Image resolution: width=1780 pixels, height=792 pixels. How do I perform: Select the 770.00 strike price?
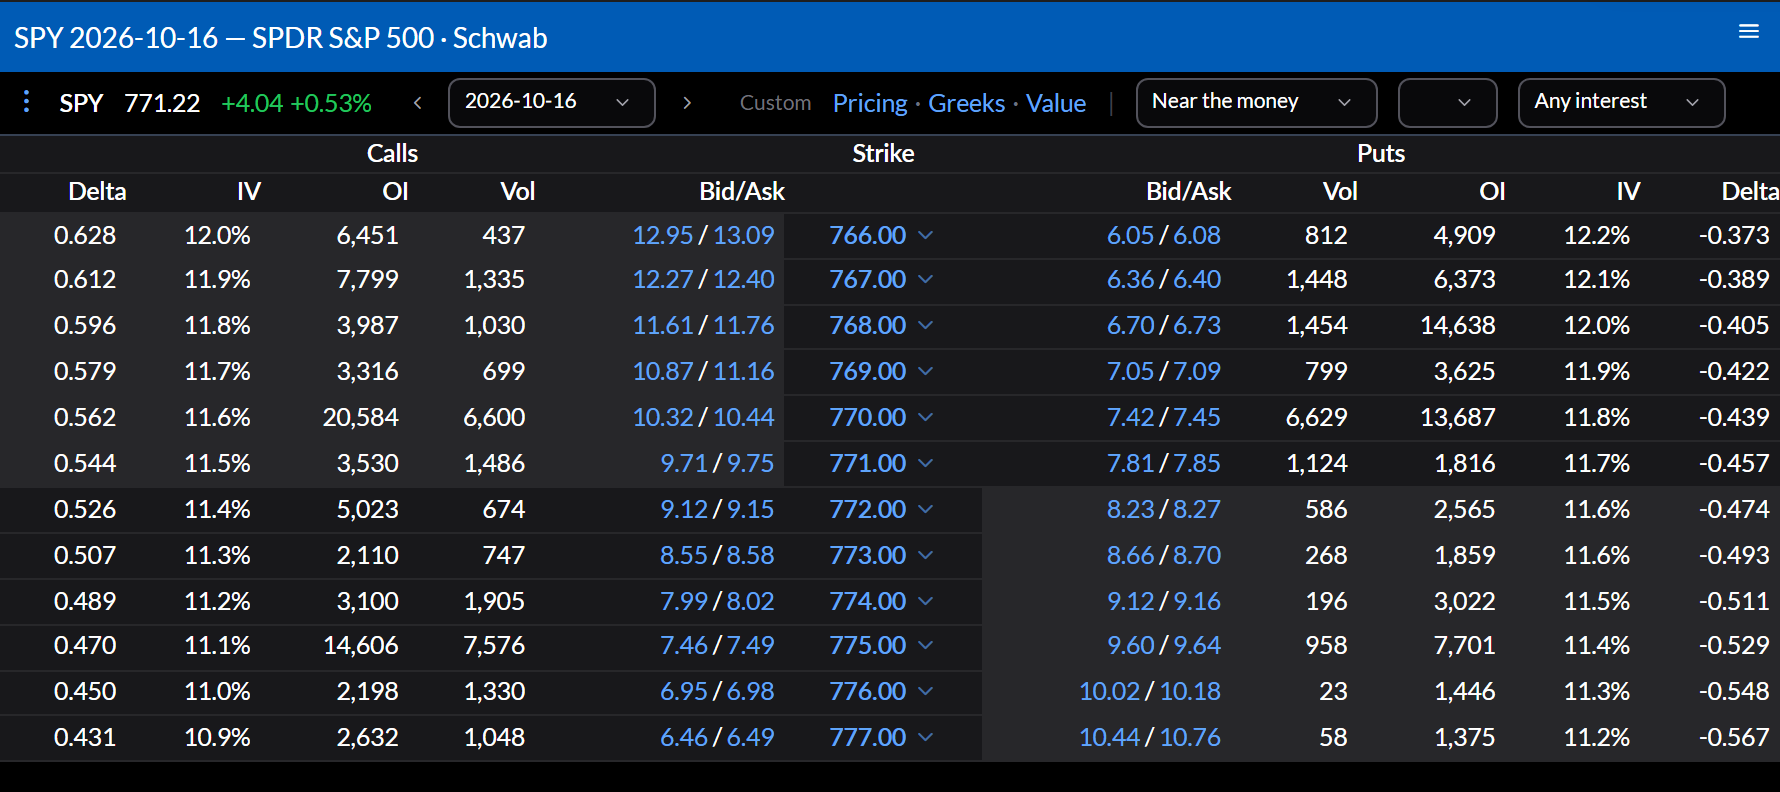click(x=867, y=417)
